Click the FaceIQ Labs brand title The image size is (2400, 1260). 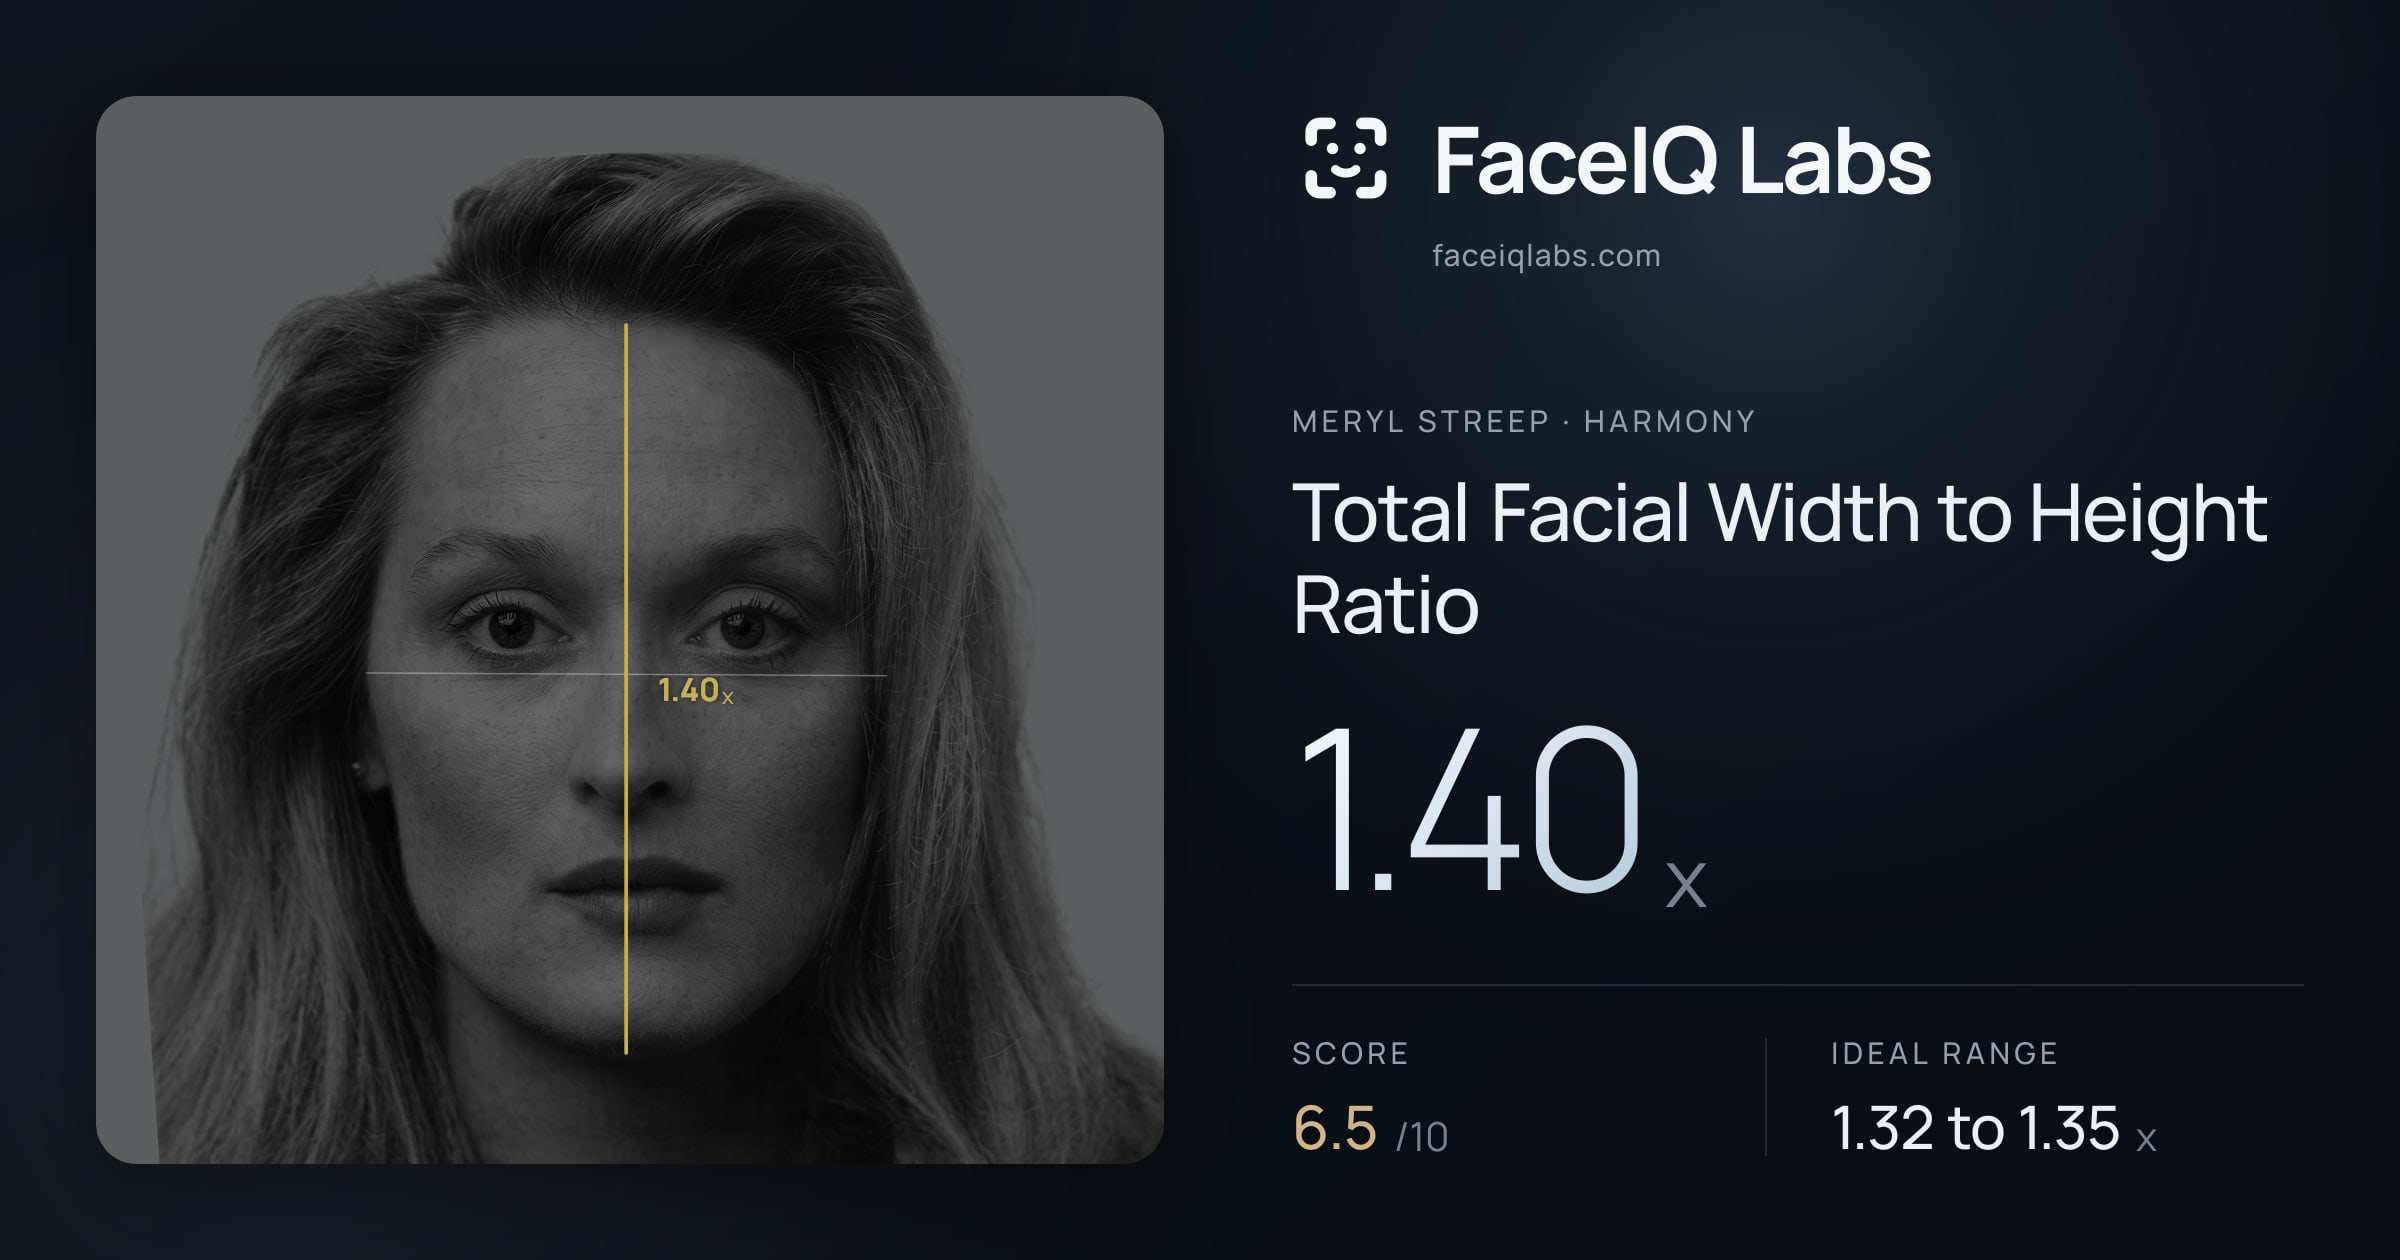click(x=1682, y=160)
